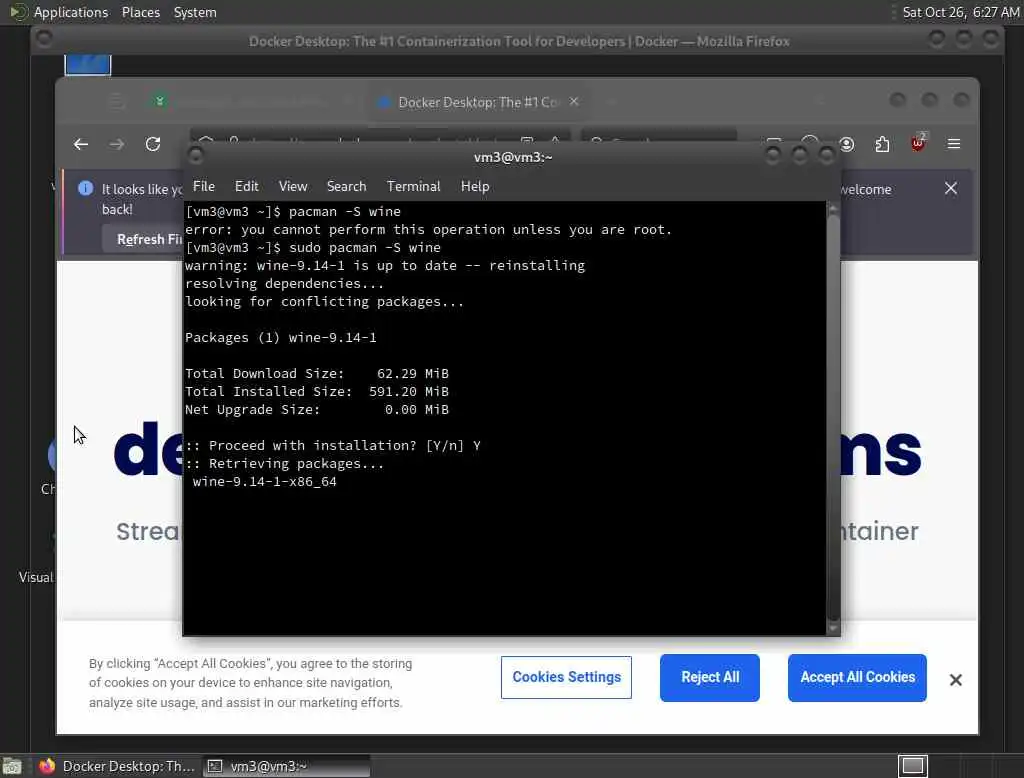This screenshot has width=1024, height=778.
Task: Open Firefox extensions puzzle icon
Action: (882, 144)
